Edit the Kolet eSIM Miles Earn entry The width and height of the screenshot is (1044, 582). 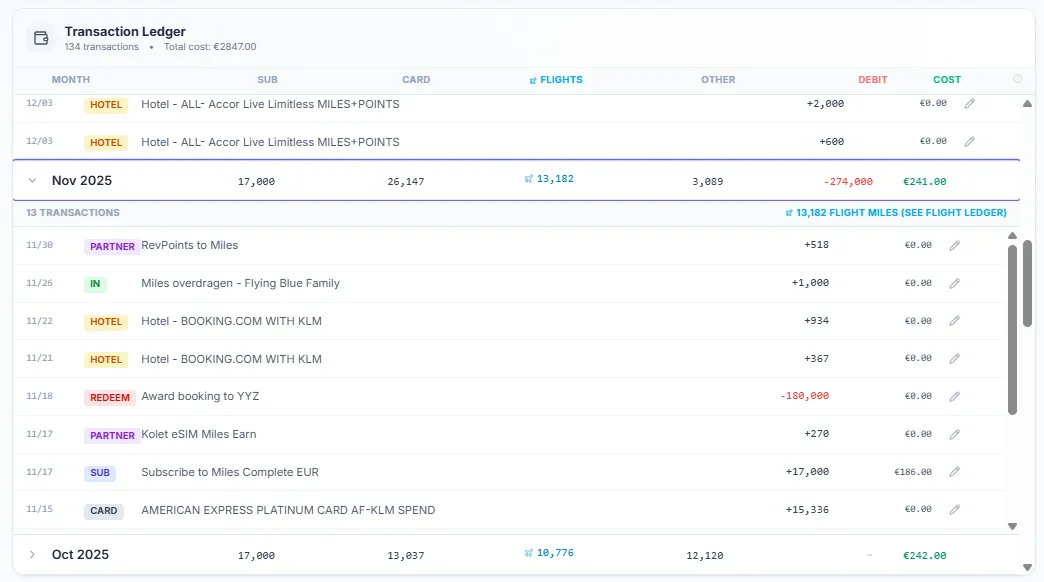(954, 433)
